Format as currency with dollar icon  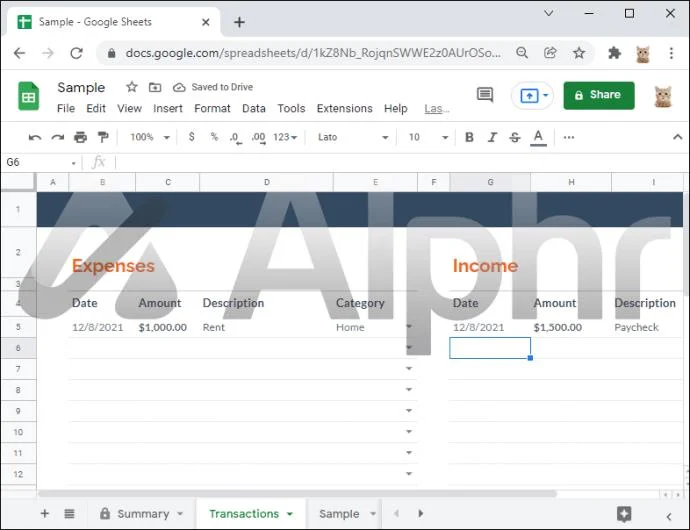pos(191,137)
